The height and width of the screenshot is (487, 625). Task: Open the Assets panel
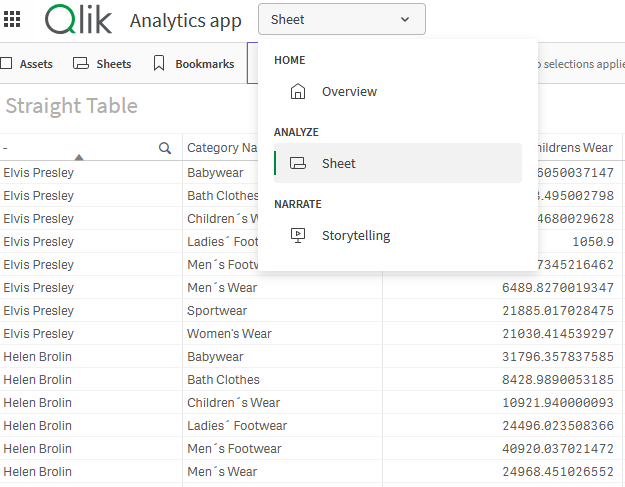click(36, 64)
